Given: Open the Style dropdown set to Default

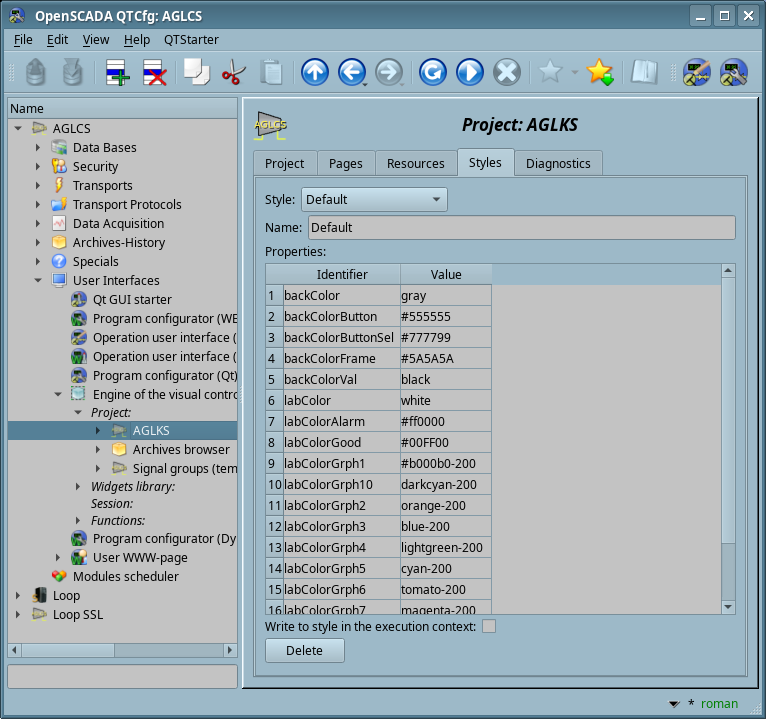Looking at the screenshot, I should pos(374,200).
